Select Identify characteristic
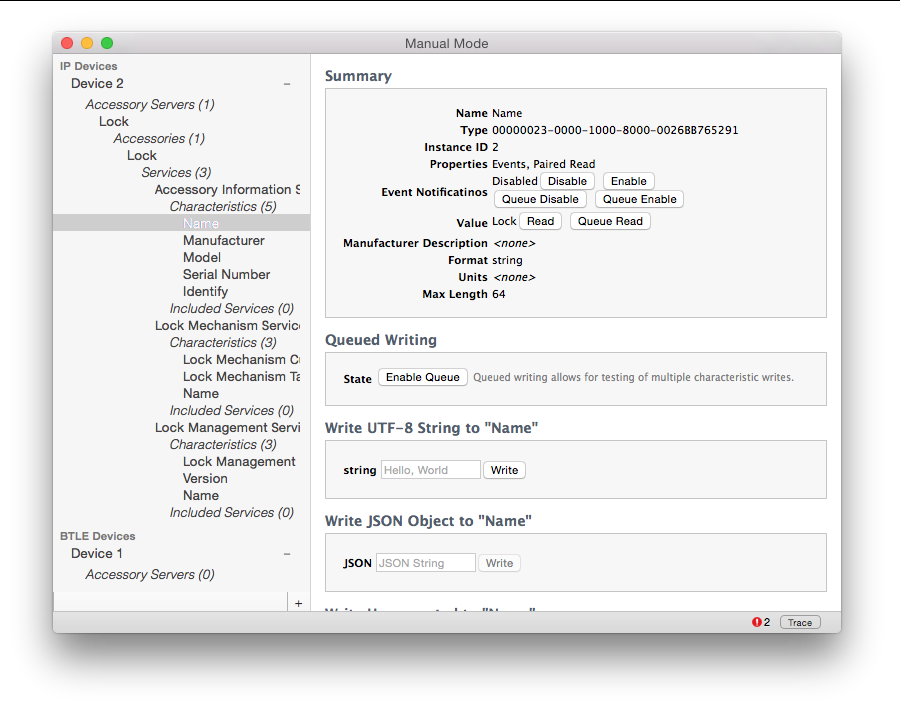This screenshot has width=900, height=713. (x=205, y=292)
